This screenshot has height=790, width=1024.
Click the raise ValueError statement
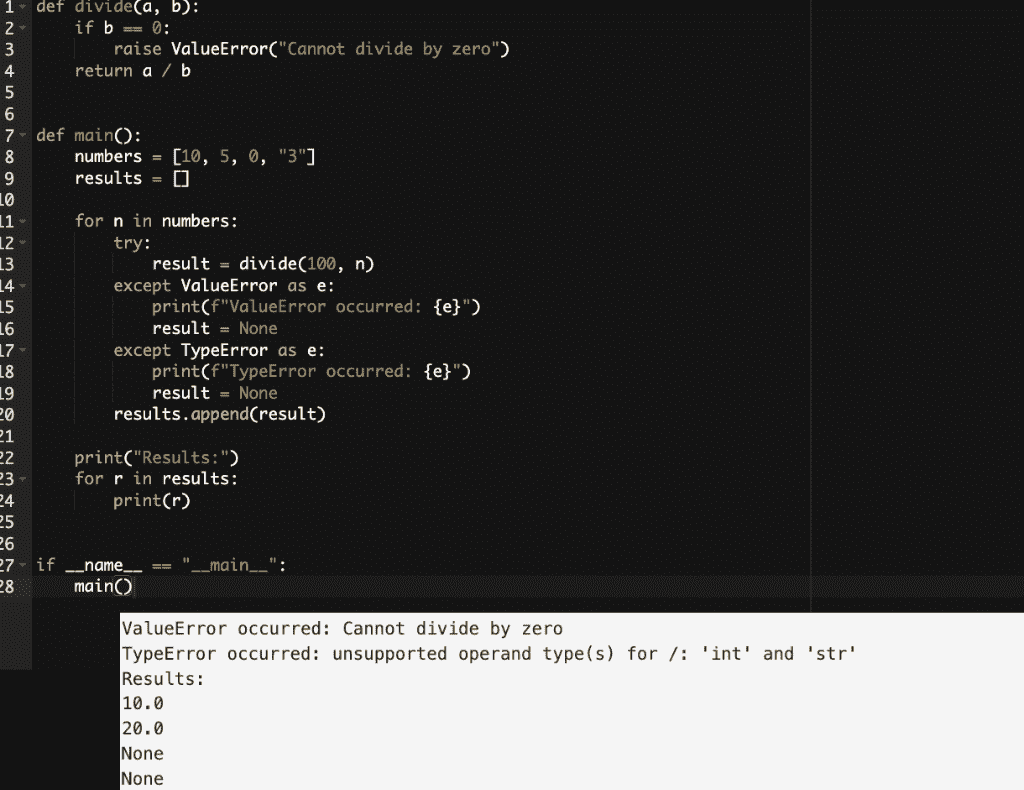(x=312, y=49)
